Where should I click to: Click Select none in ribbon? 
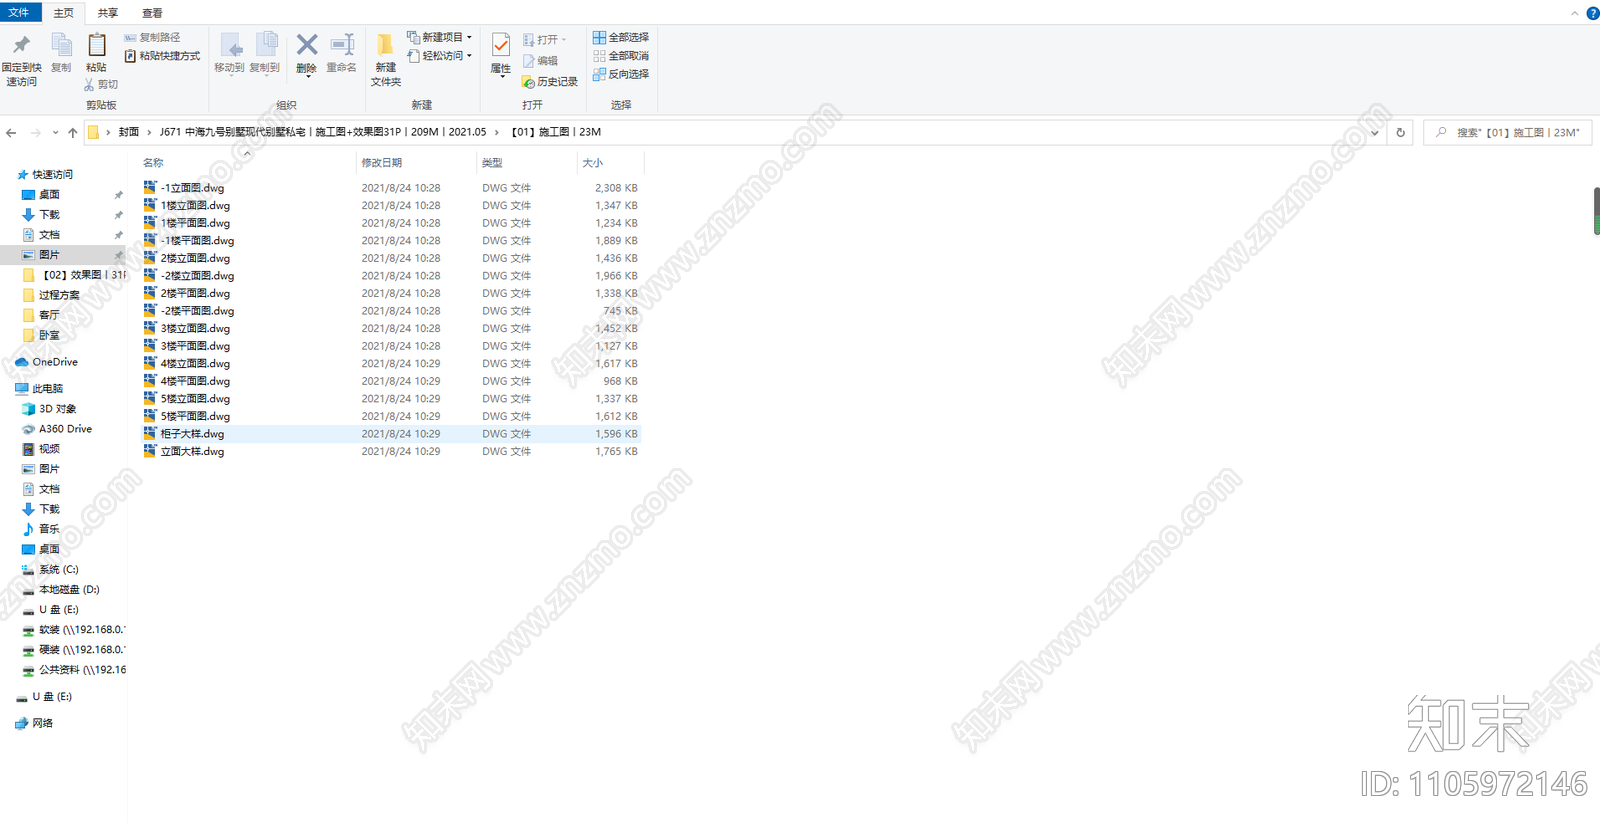point(621,56)
